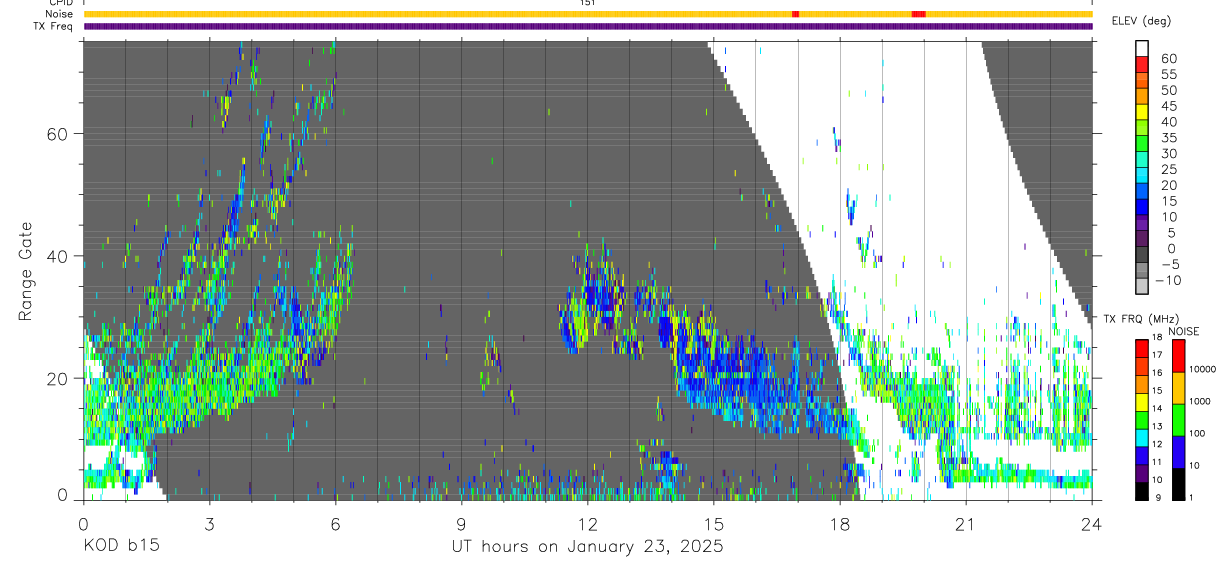Click range gate 60 tick label
The width and height of the screenshot is (1228, 567).
pyautogui.click(x=57, y=134)
